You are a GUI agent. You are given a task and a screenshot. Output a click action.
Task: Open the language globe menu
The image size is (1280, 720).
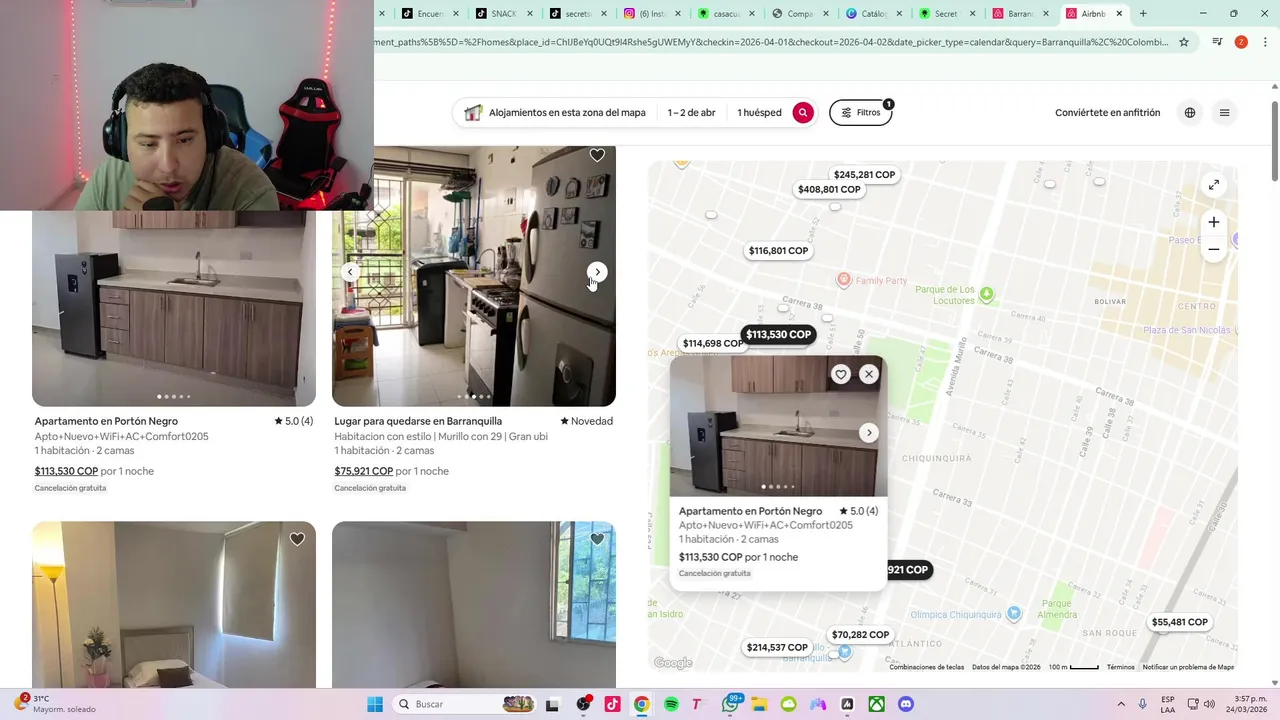pyautogui.click(x=1190, y=113)
